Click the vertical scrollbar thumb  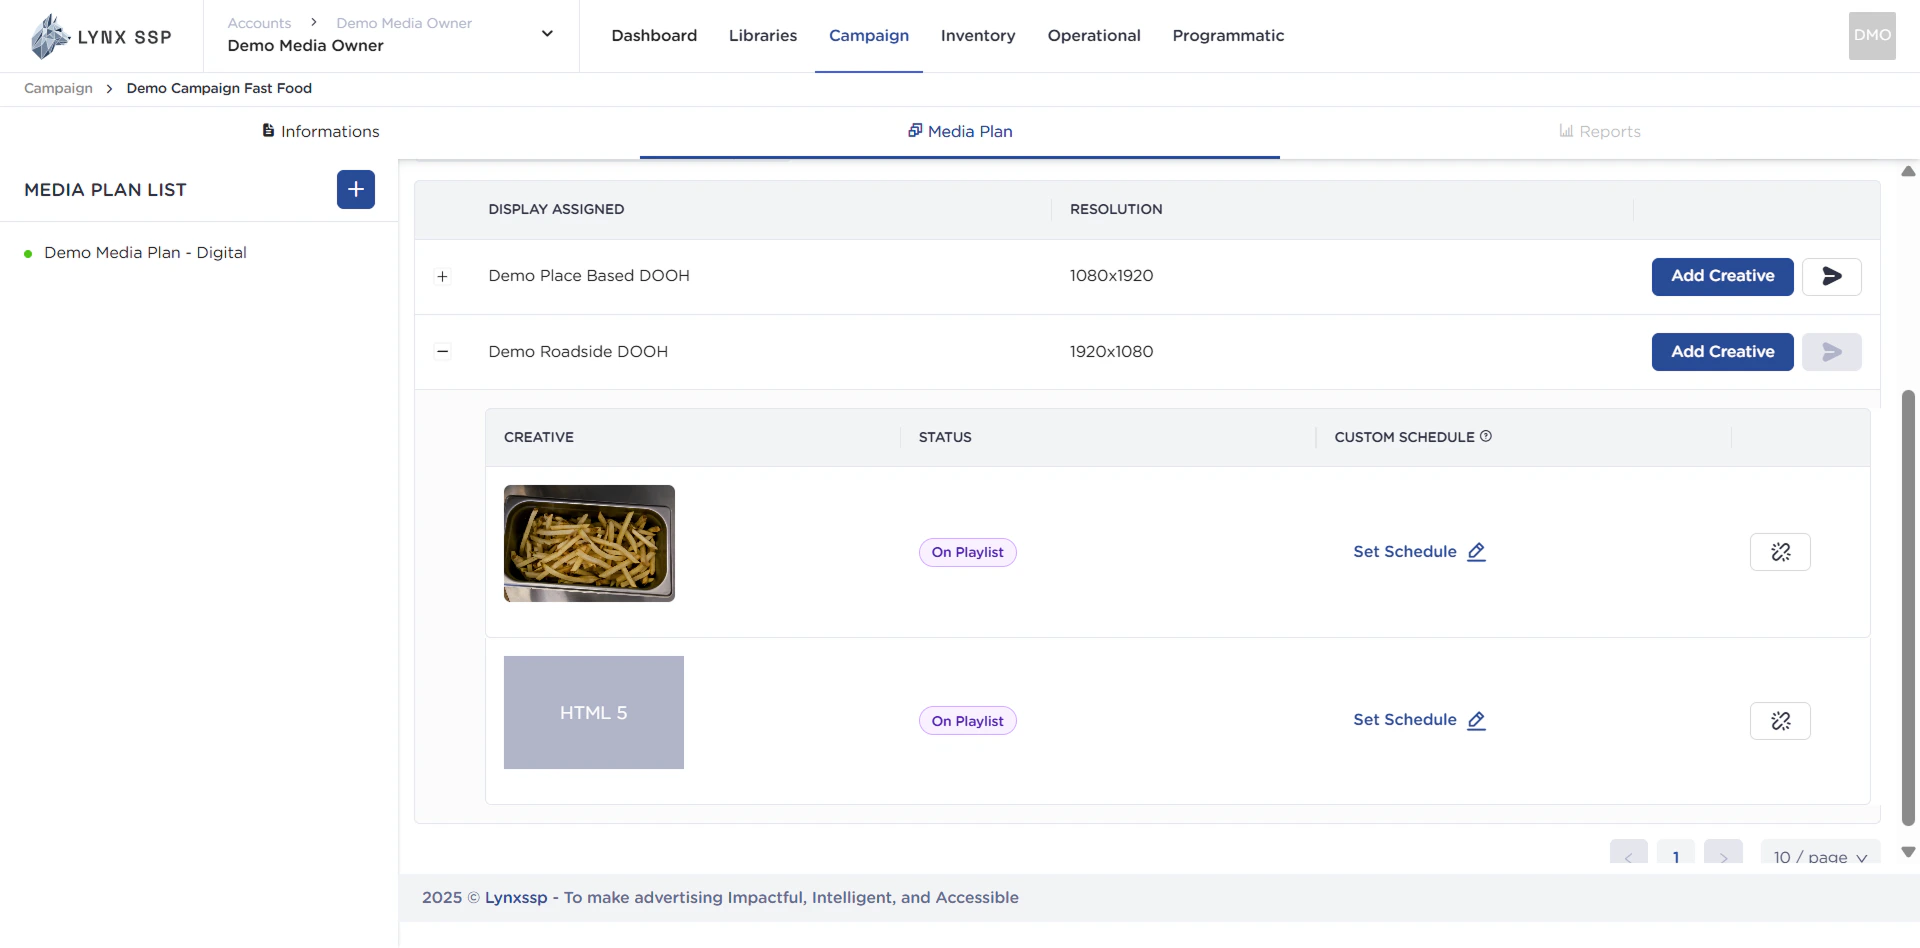(1908, 608)
